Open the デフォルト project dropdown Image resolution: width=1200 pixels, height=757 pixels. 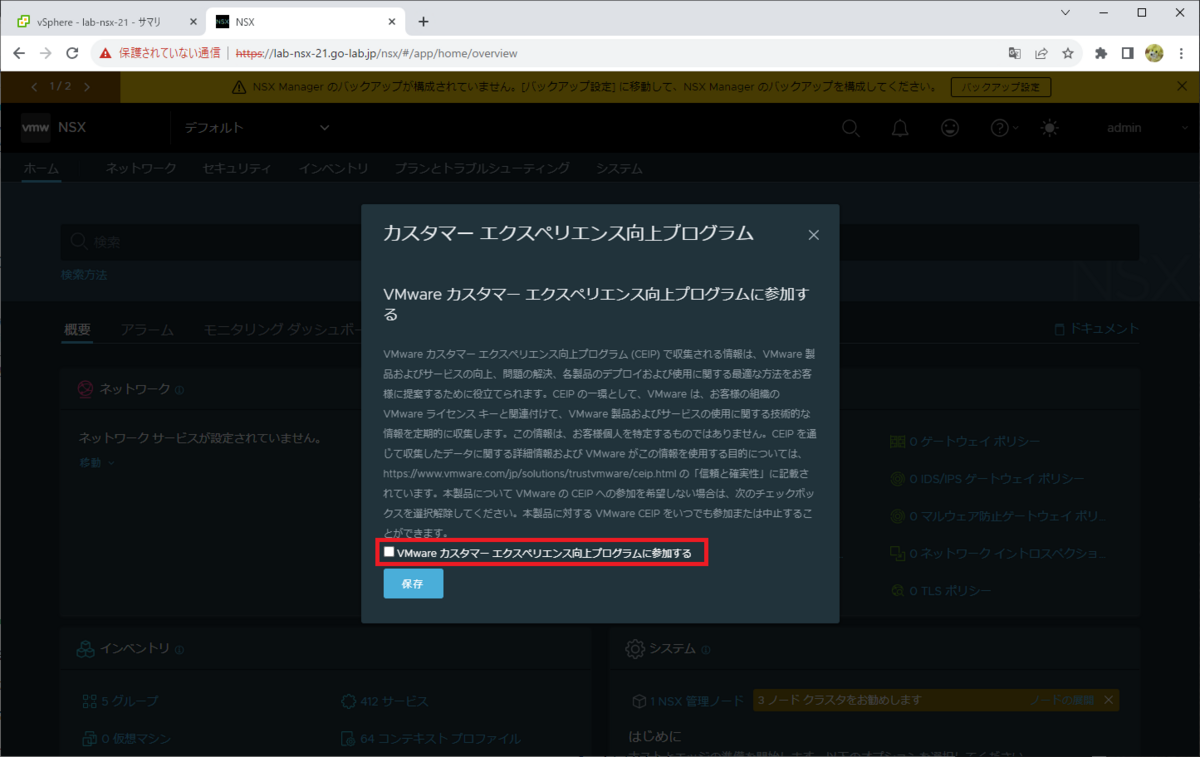tap(257, 128)
